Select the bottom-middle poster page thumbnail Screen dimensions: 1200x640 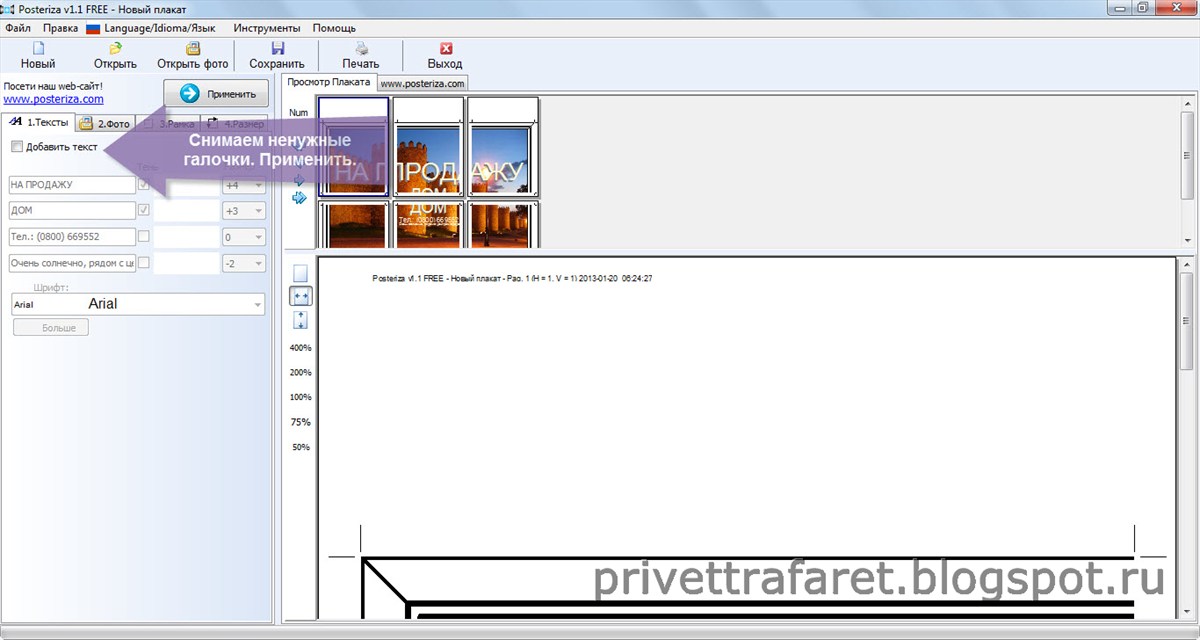coord(428,224)
